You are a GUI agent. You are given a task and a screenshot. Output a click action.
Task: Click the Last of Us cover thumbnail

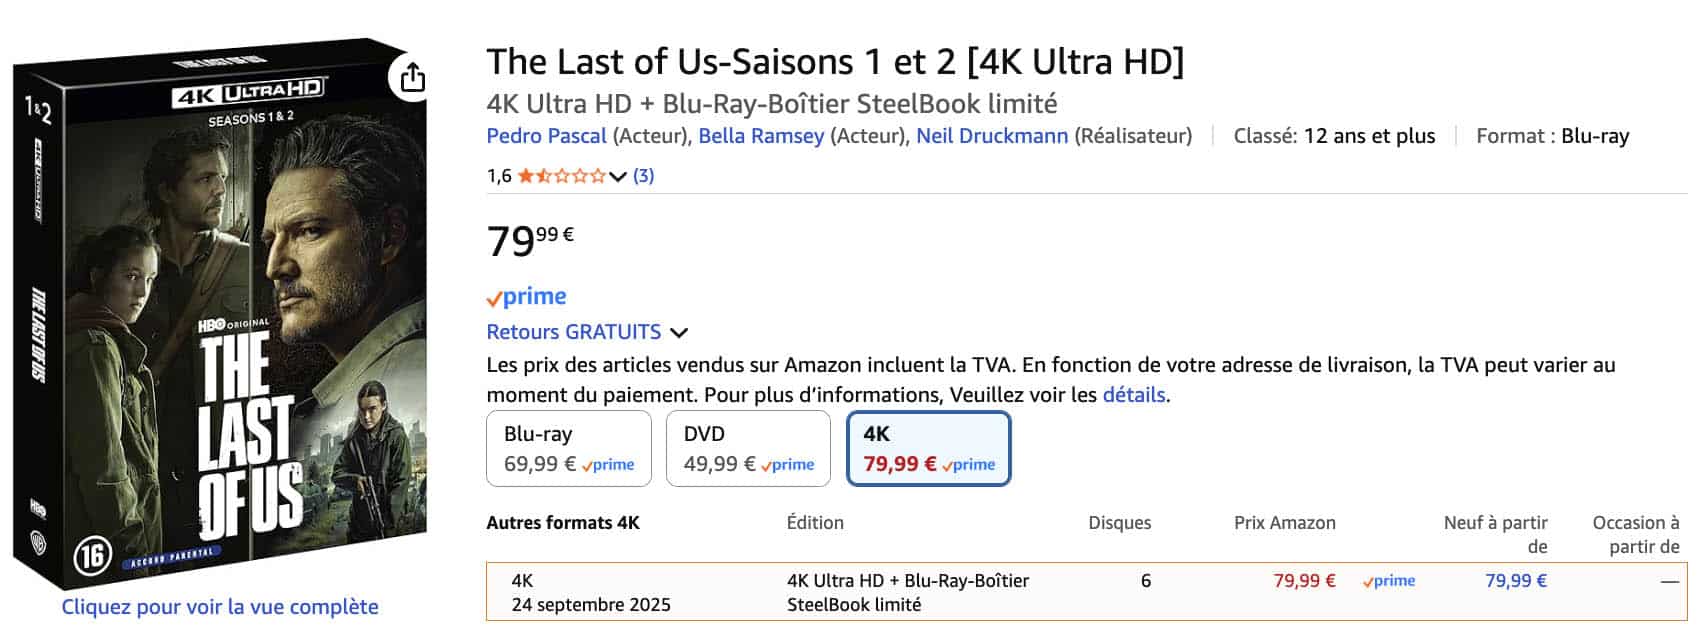[220, 315]
